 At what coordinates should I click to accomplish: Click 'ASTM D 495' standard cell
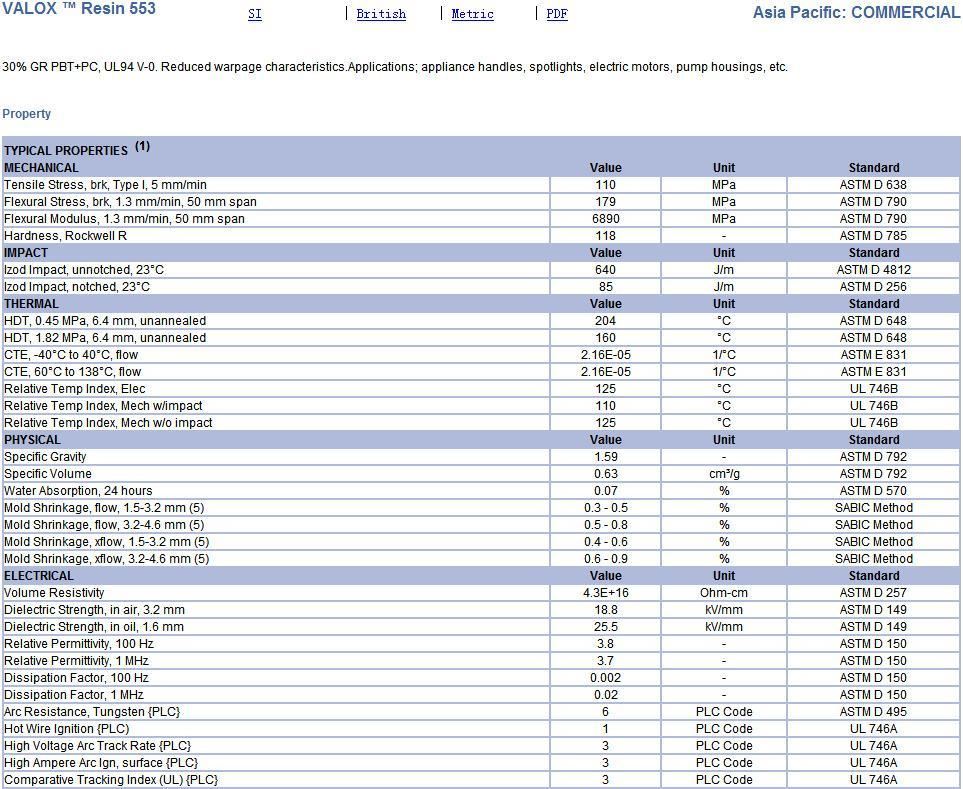point(873,712)
